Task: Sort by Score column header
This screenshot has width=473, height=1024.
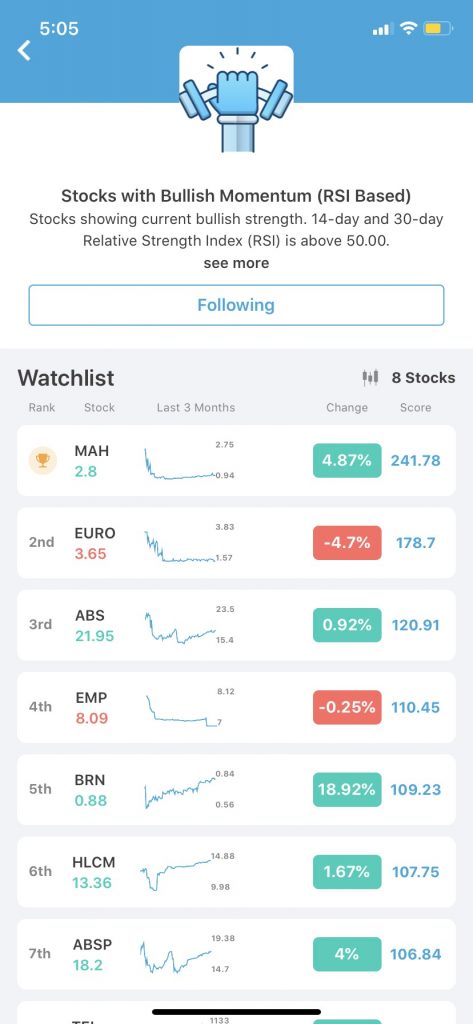Action: click(x=416, y=408)
